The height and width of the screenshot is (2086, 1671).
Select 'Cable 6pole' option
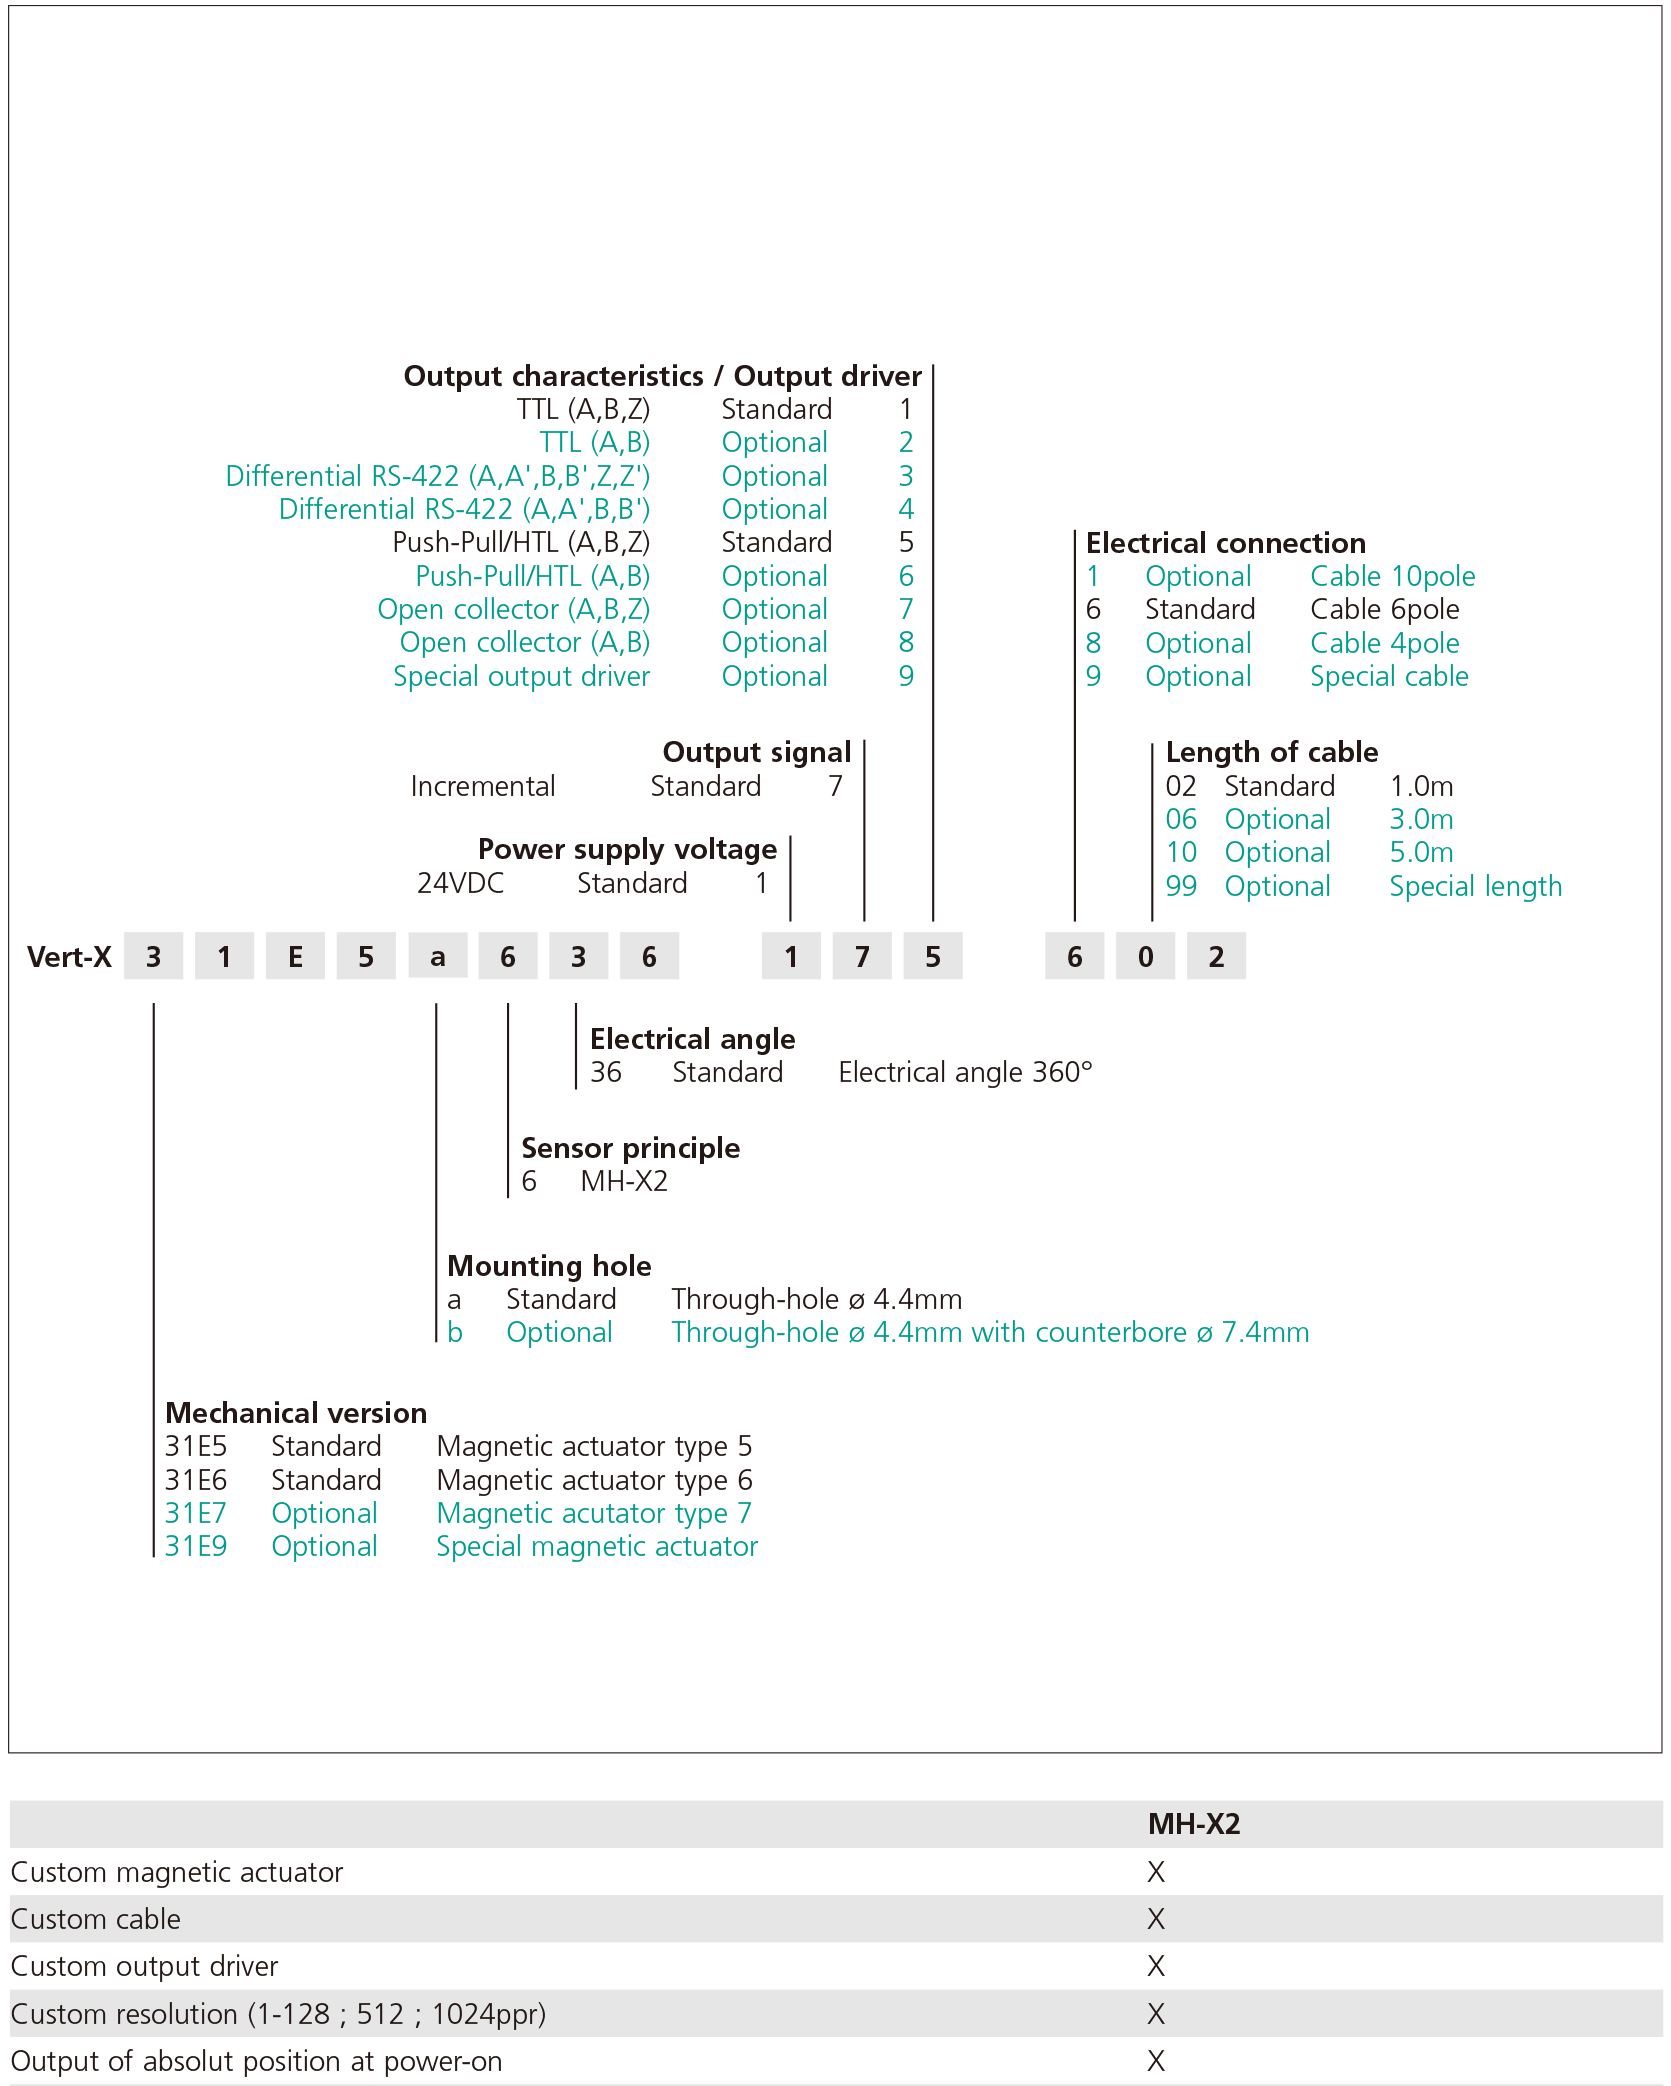(1385, 609)
